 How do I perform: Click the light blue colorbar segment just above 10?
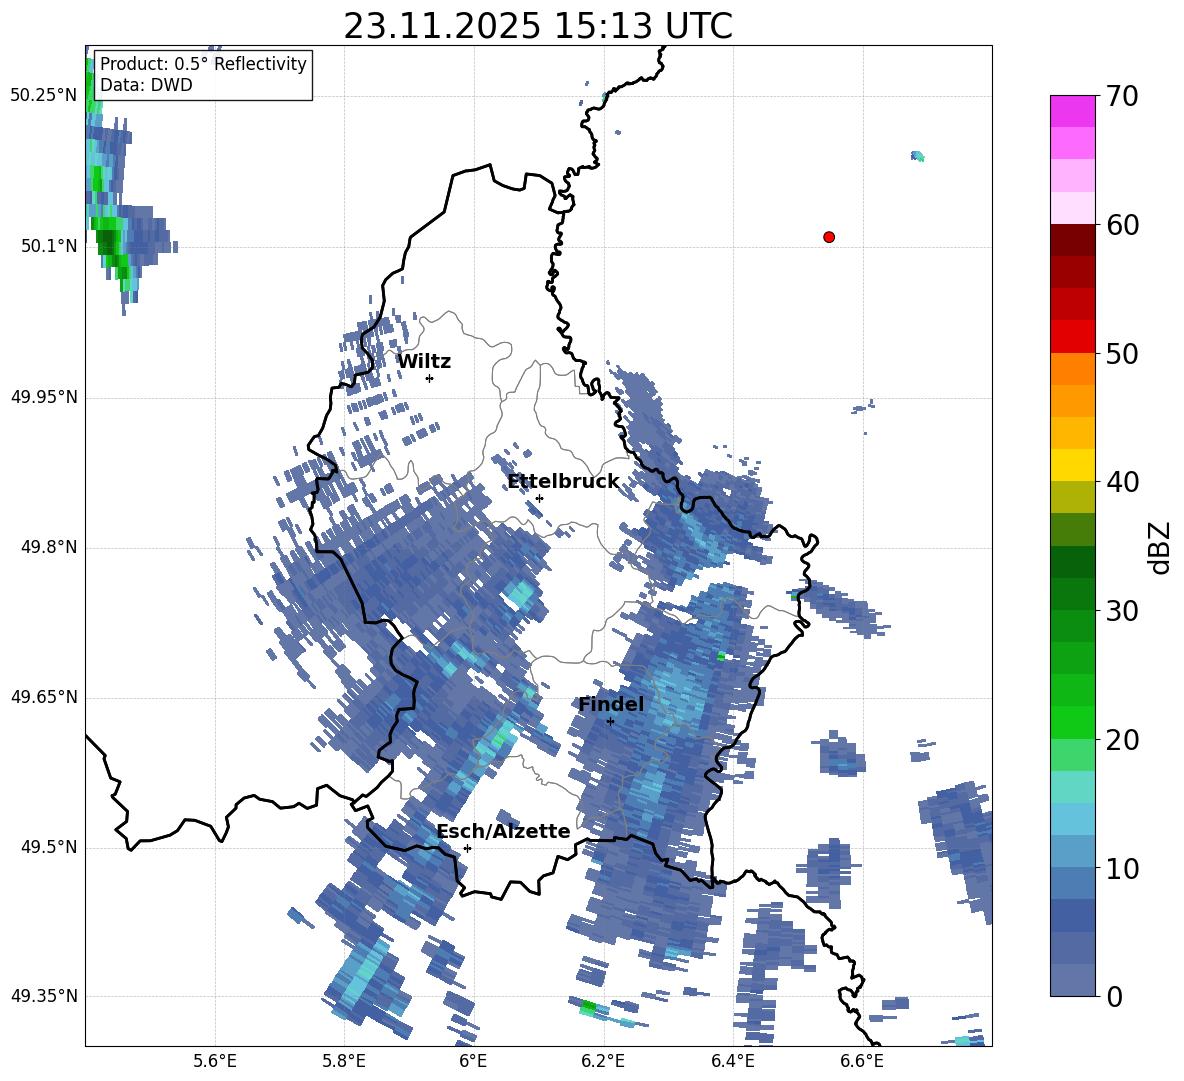click(x=1072, y=852)
